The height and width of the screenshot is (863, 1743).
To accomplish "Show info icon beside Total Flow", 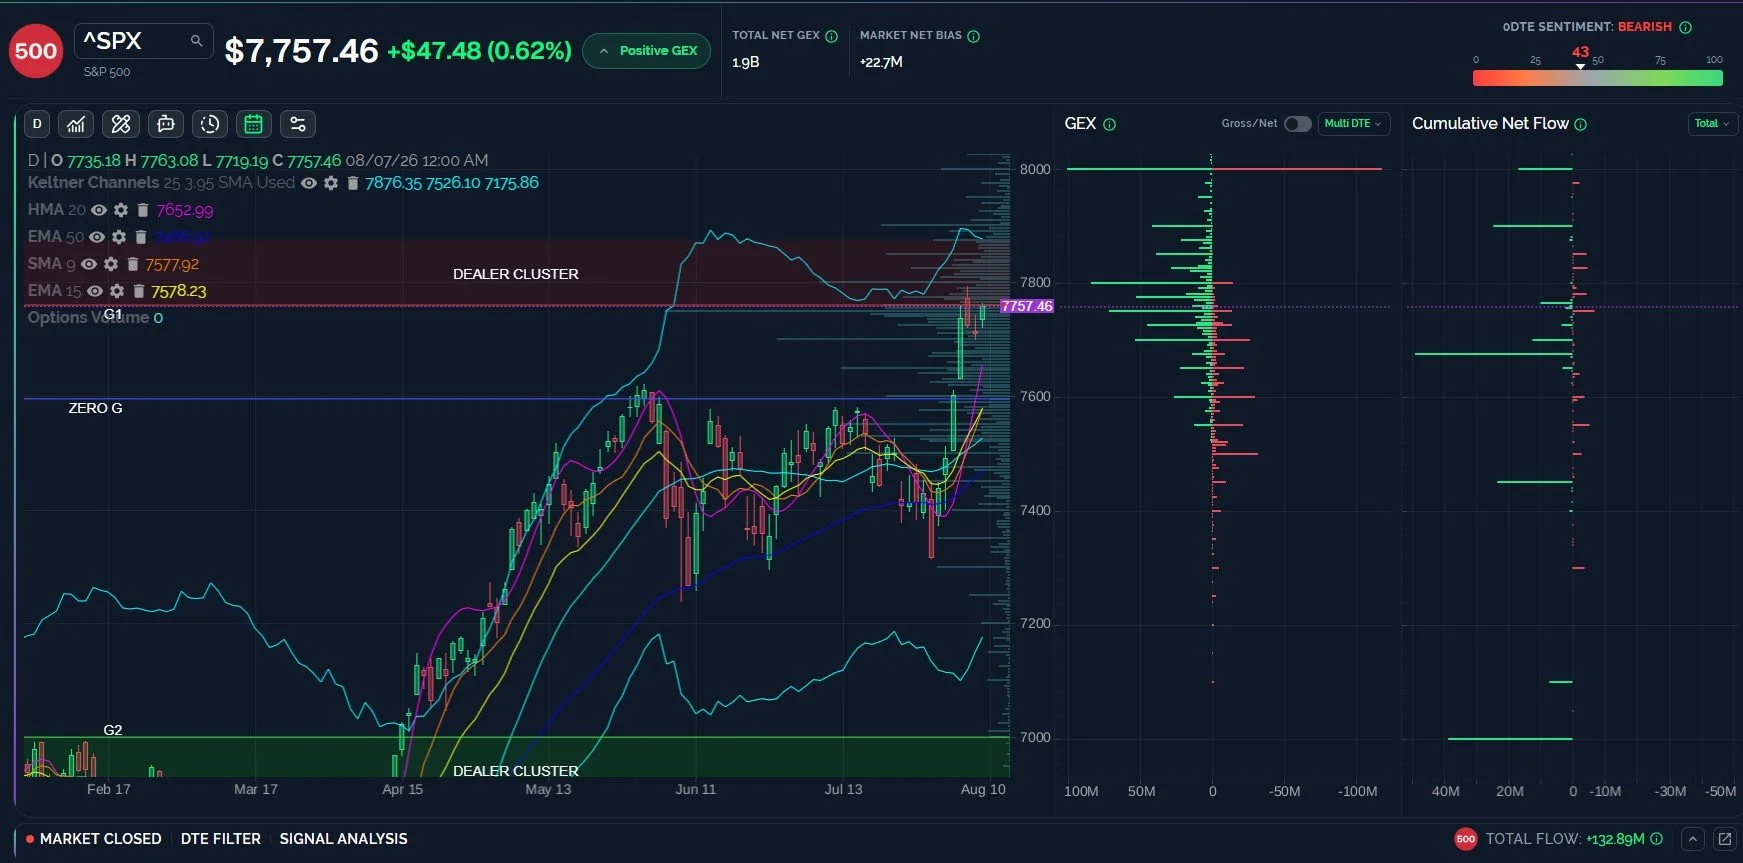I will (1657, 839).
